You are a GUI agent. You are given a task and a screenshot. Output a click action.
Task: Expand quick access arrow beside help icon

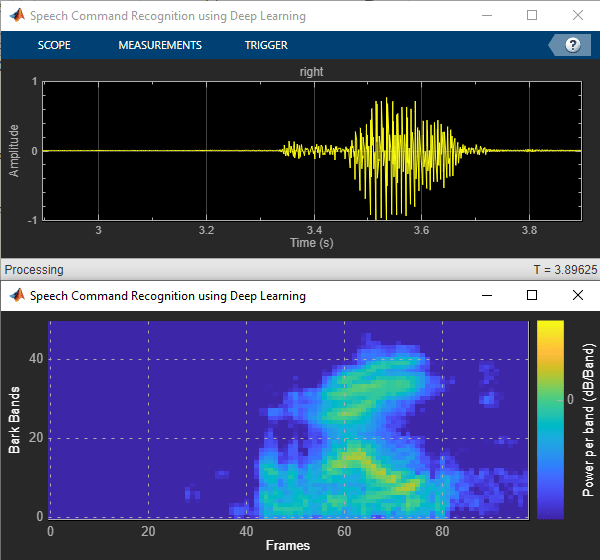point(554,45)
